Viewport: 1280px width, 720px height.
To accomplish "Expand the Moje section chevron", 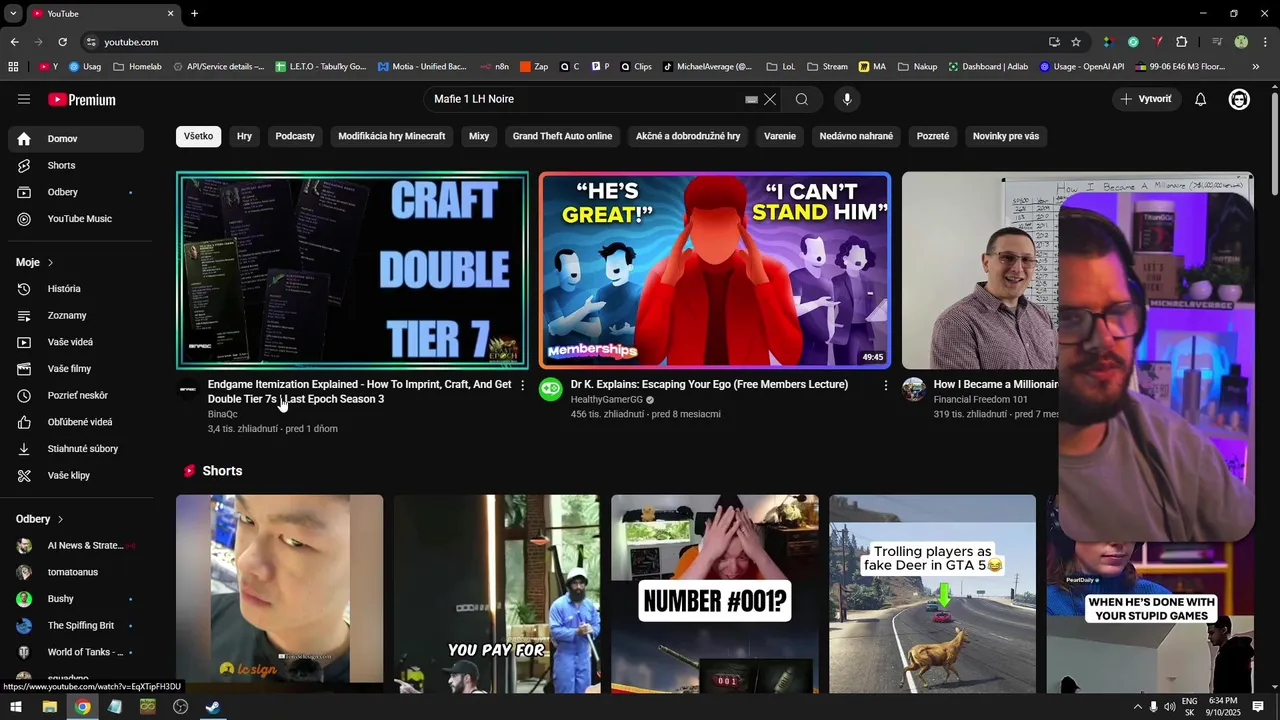I will 50,262.
